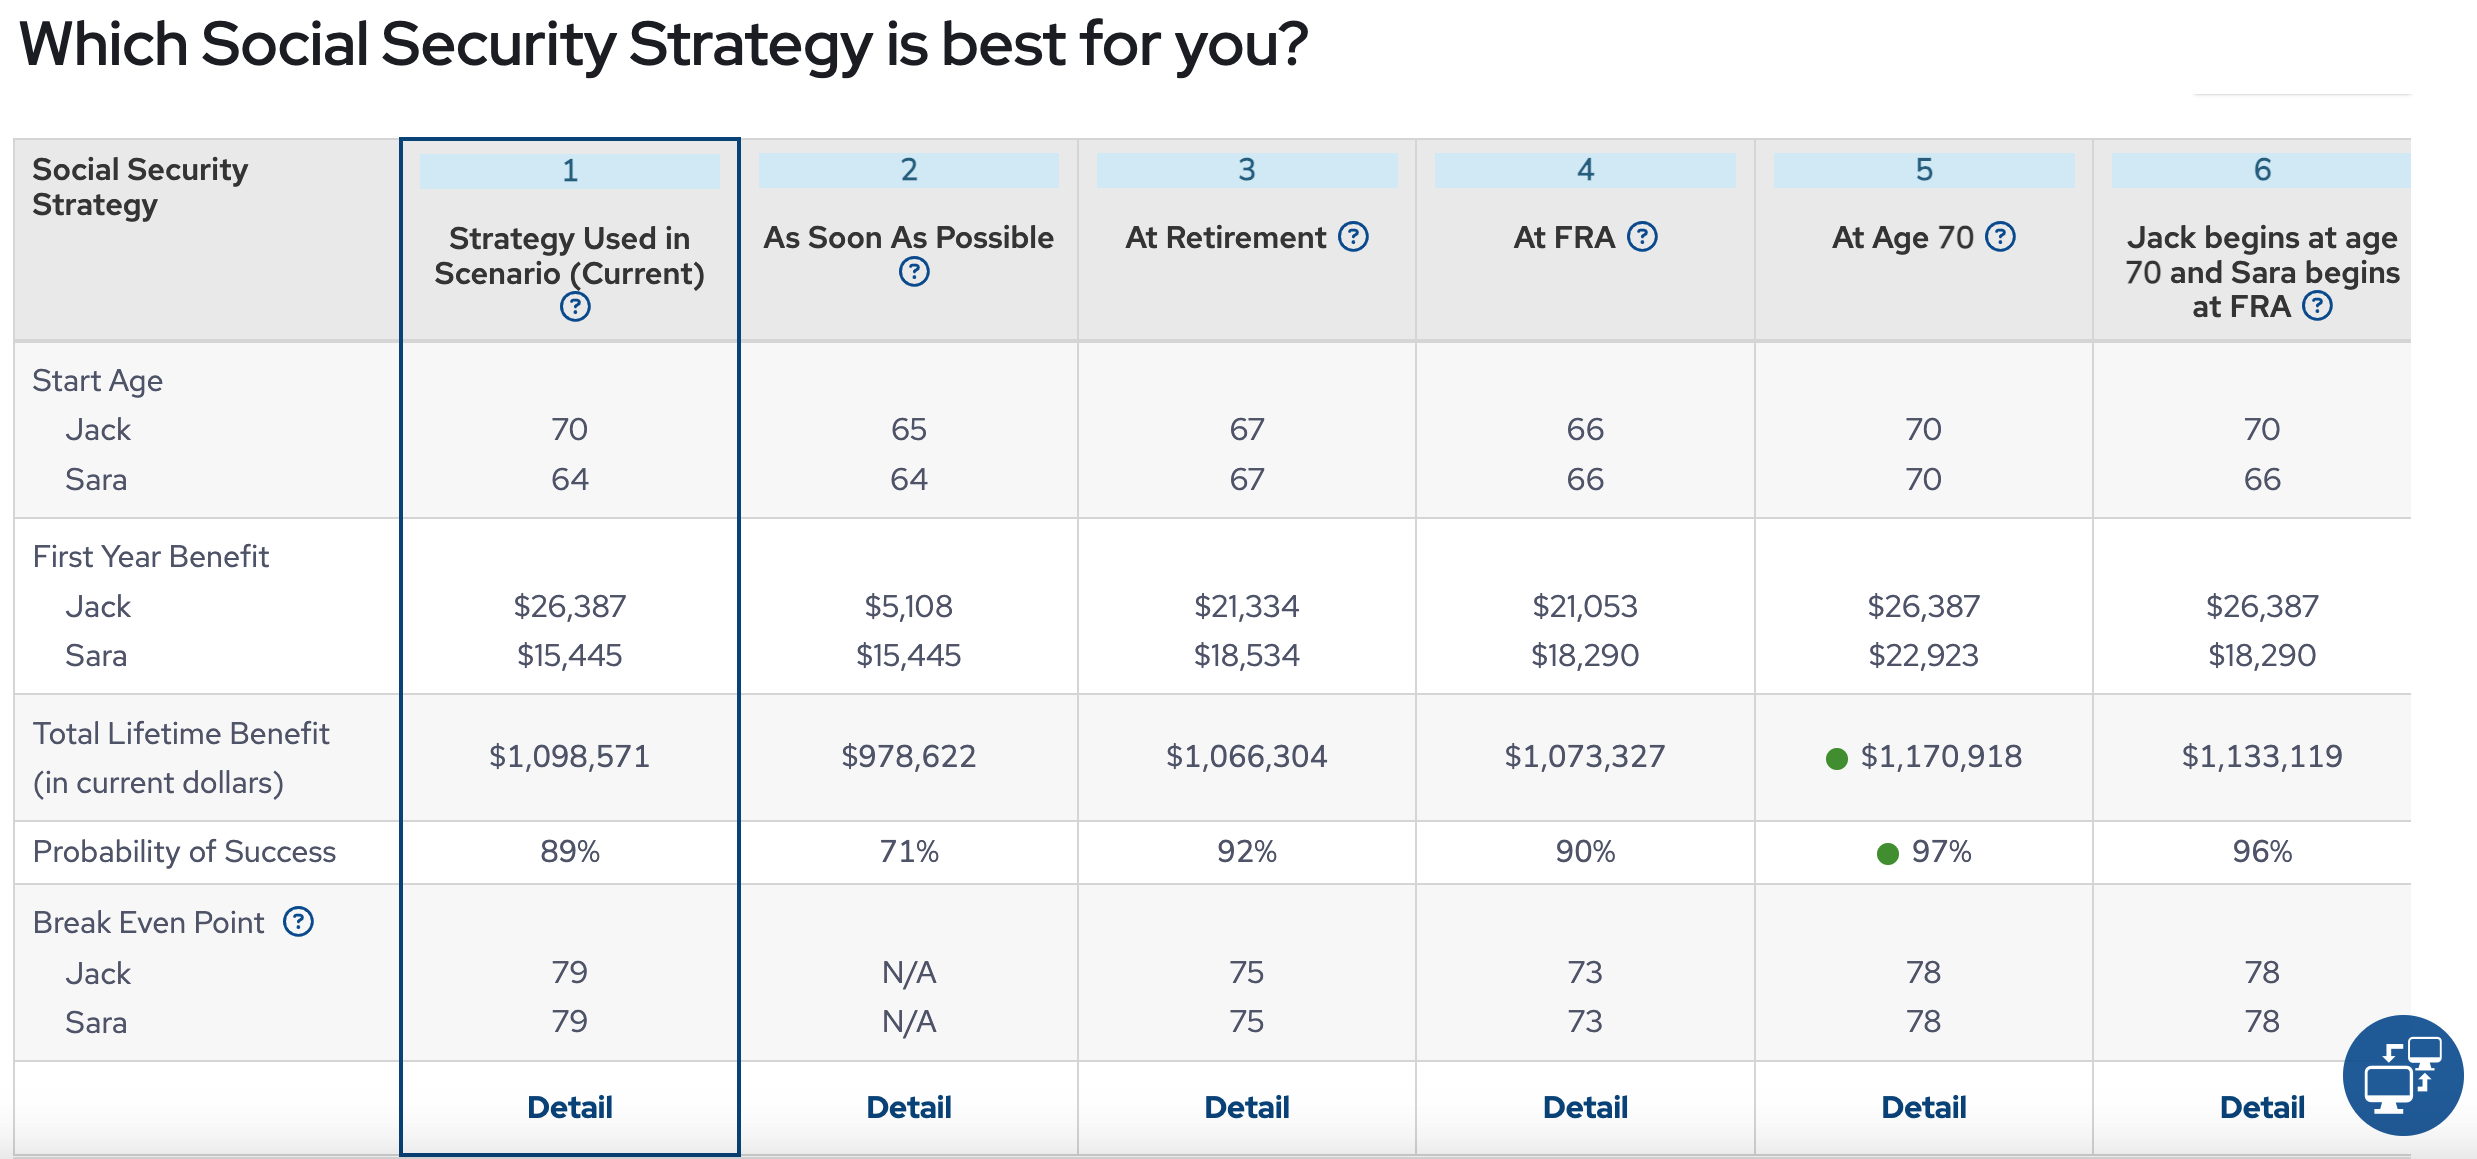
Task: Open help for Jack begins at age 70 strategy
Action: coord(2318,306)
